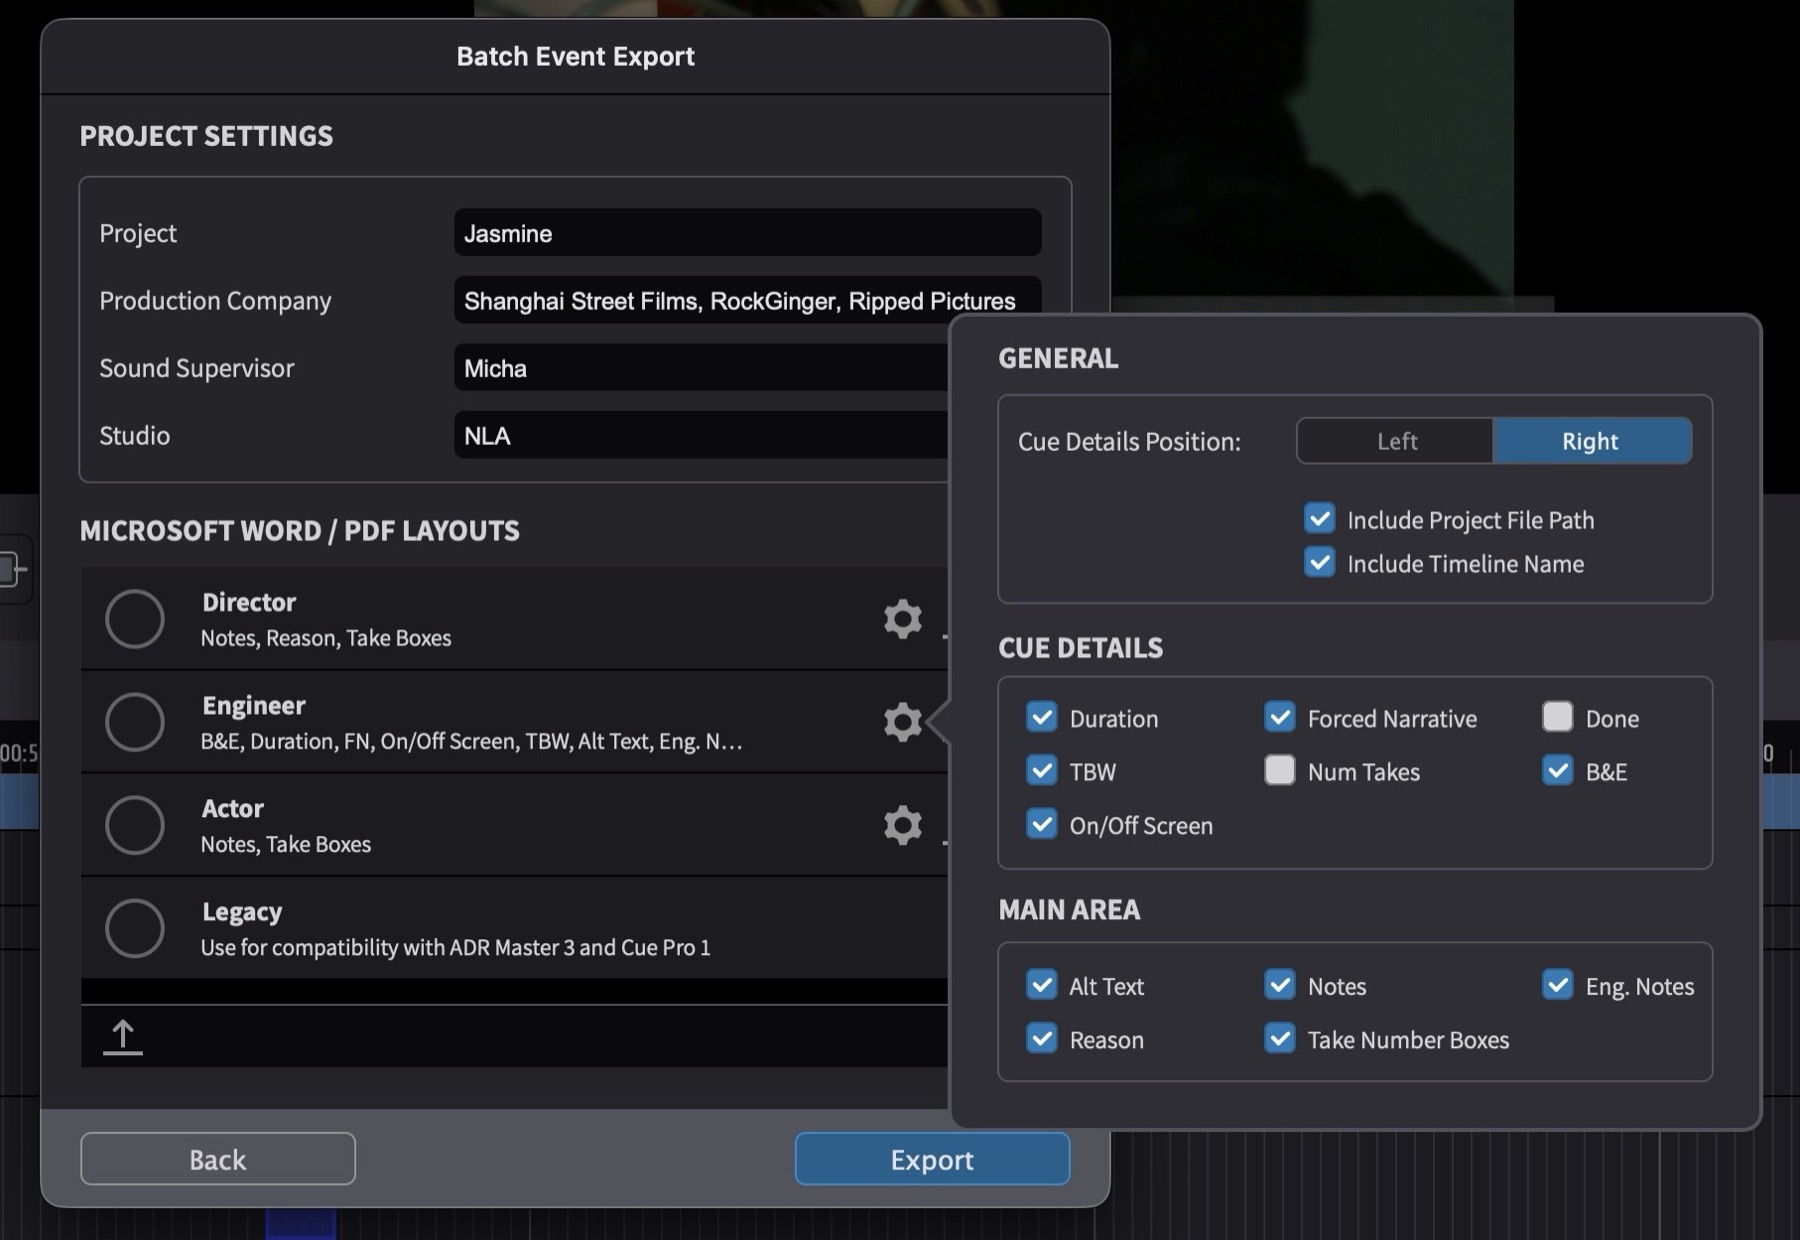Click the Legacy layout description text

point(456,947)
